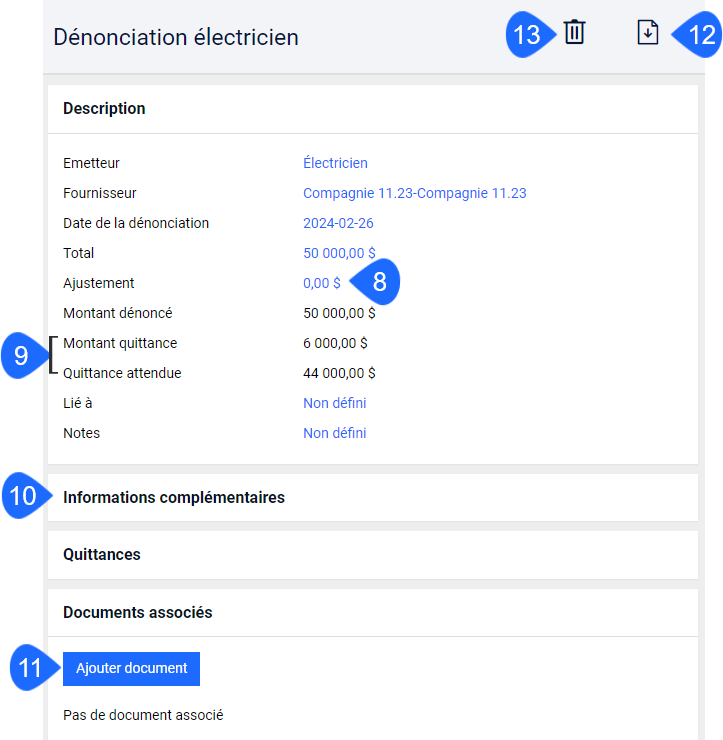Click the Emetteur label
Screen dimensions: 723x740
pos(91,163)
